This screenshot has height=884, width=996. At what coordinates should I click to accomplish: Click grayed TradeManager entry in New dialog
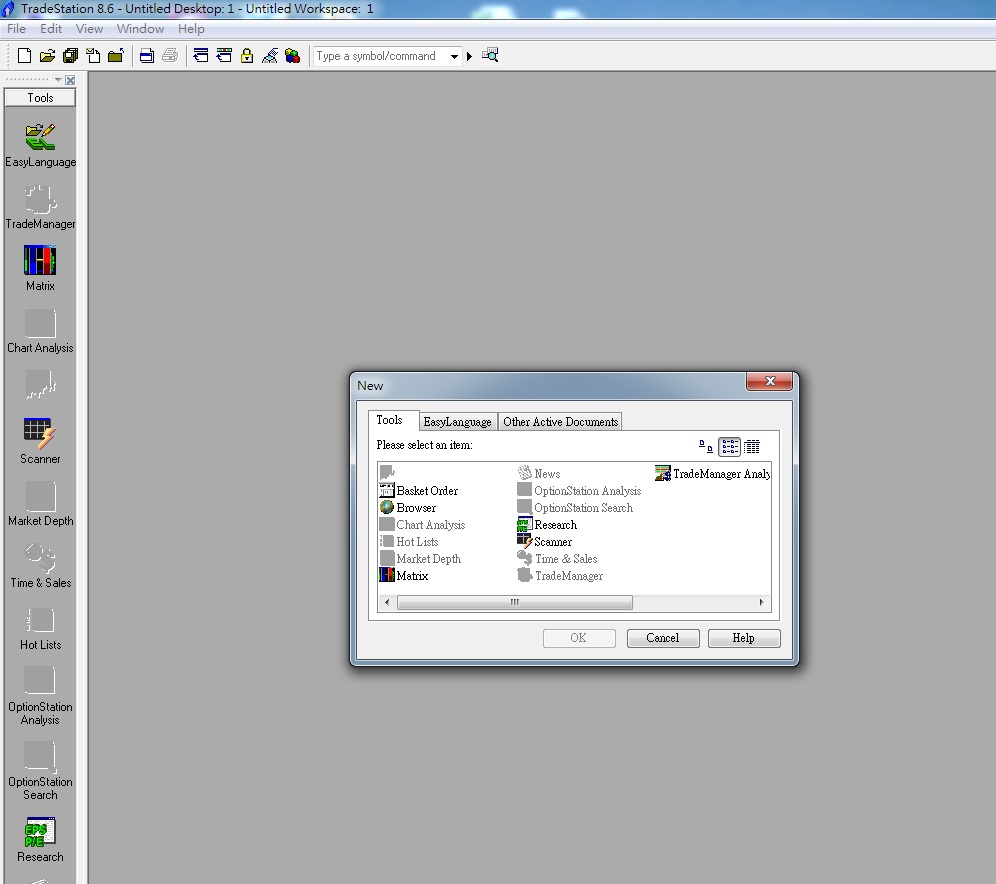click(x=560, y=576)
